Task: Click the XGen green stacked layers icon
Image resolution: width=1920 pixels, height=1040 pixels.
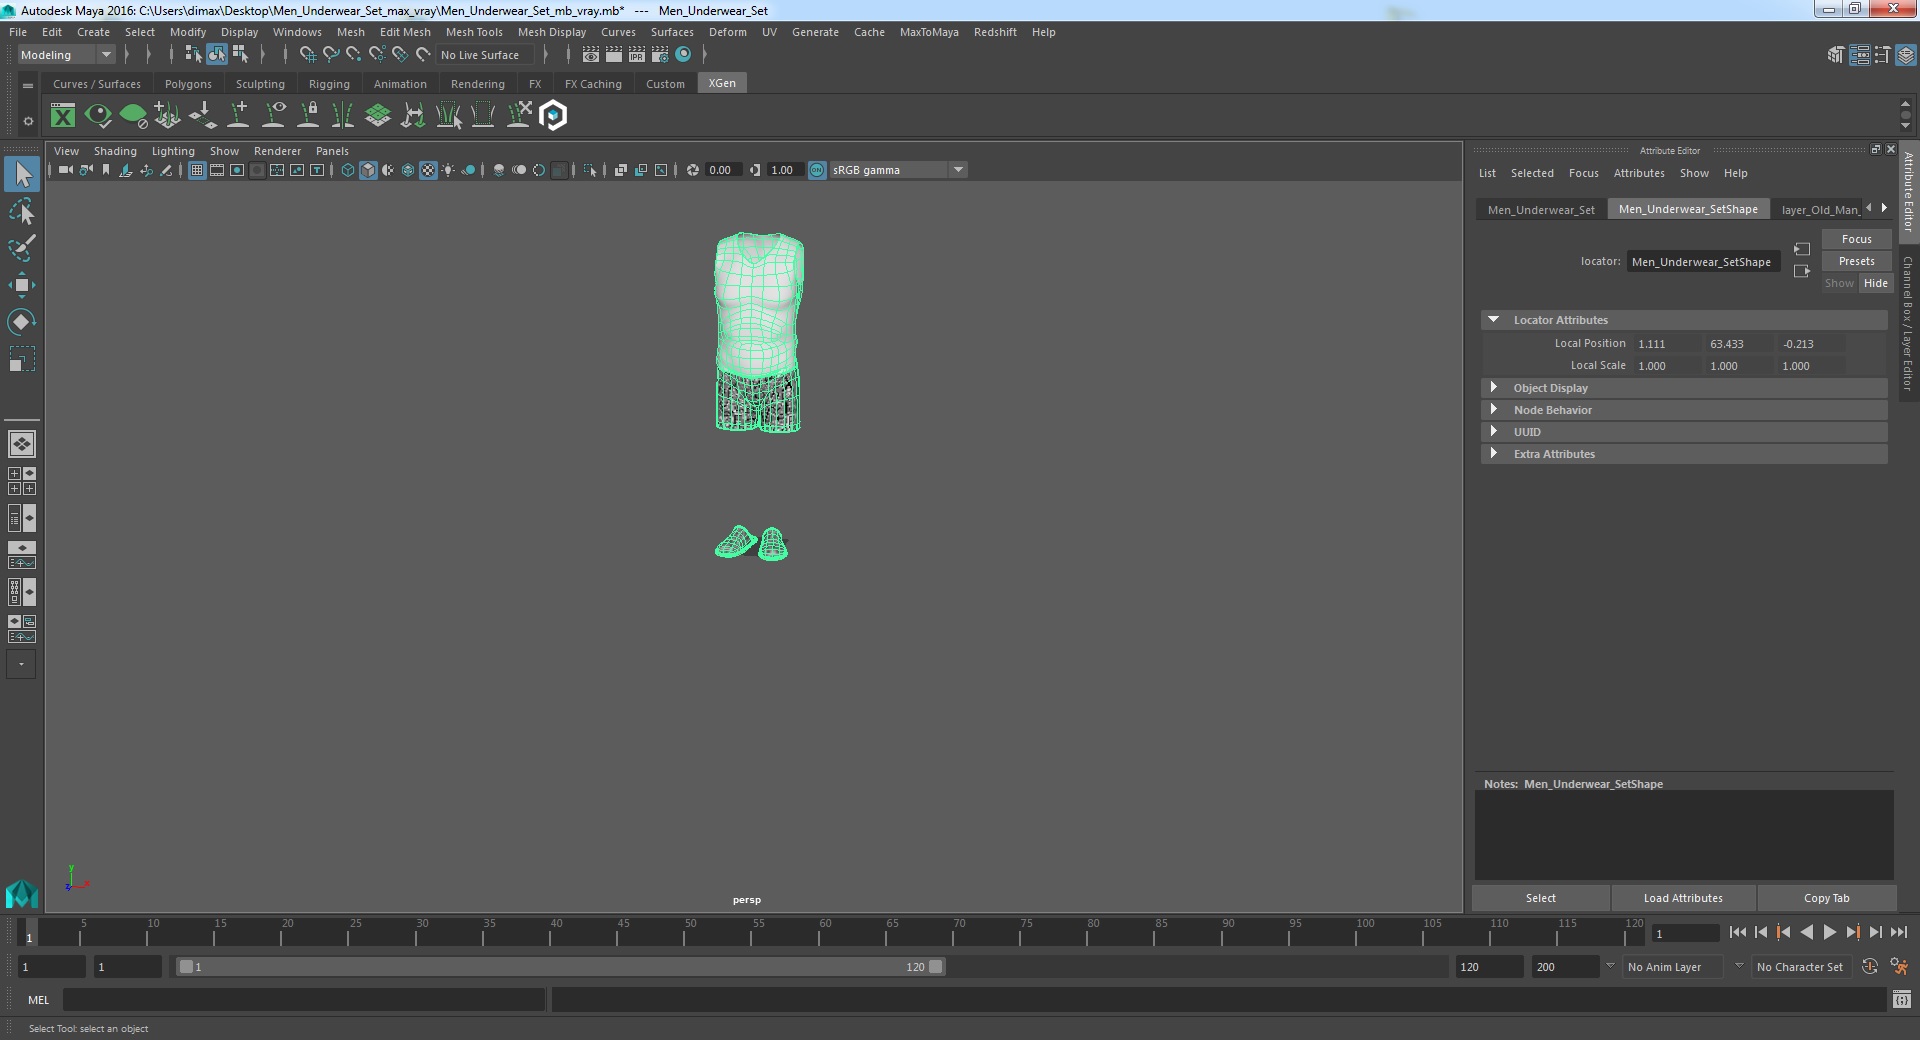Action: [x=378, y=116]
